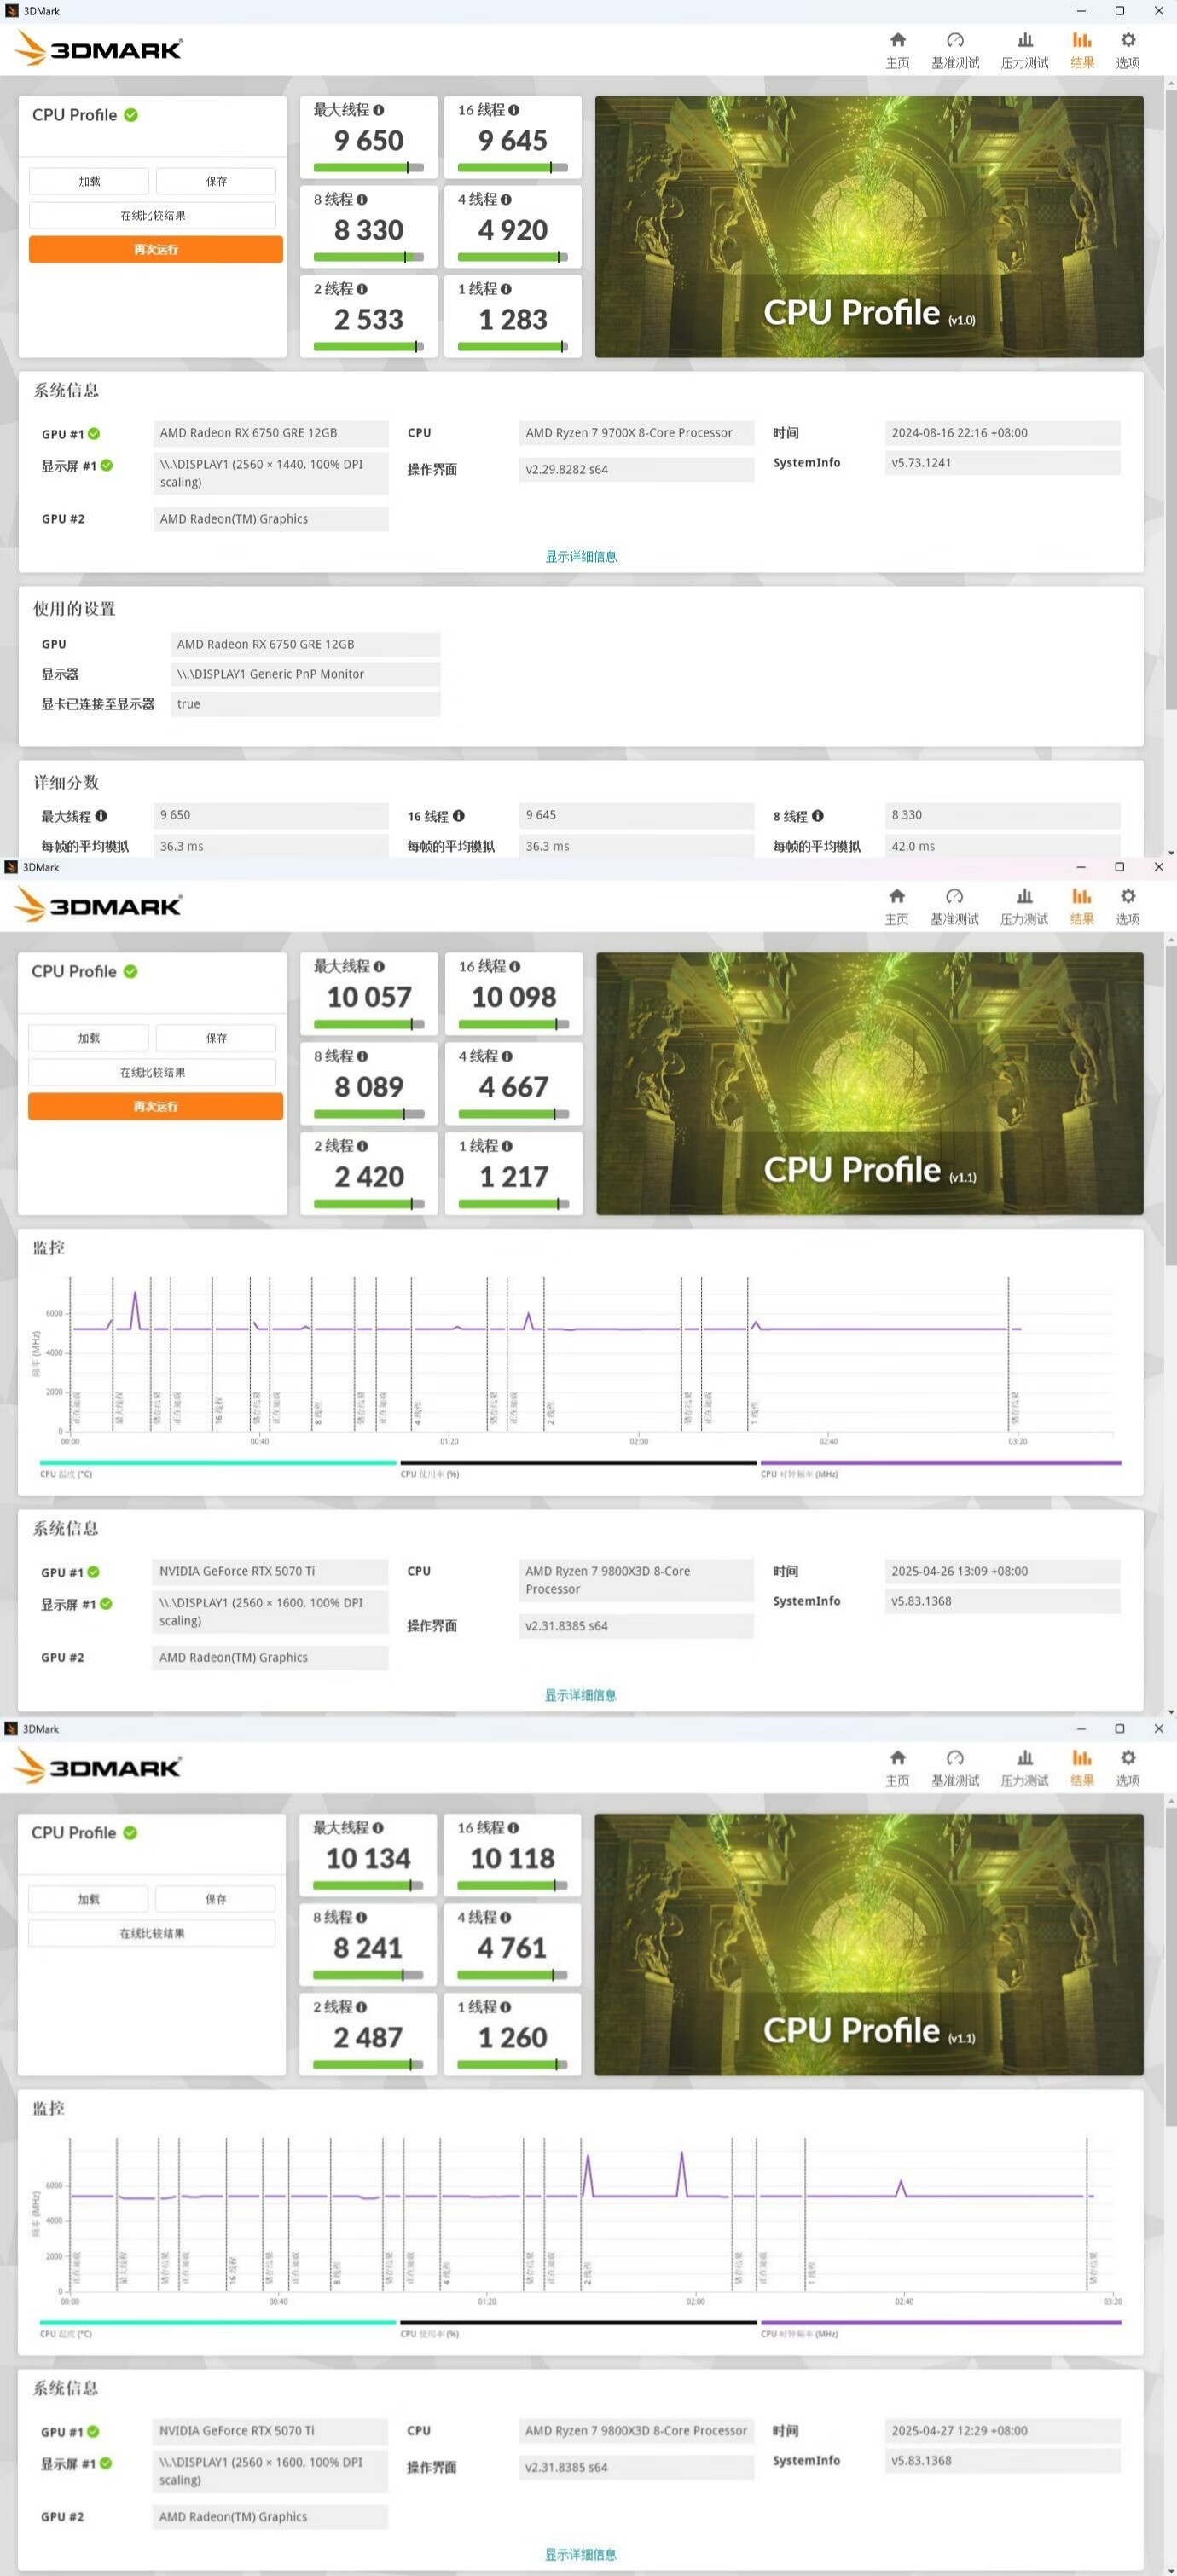Open Stress Test icon in bottom window
This screenshot has height=2576, width=1177.
1024,1757
